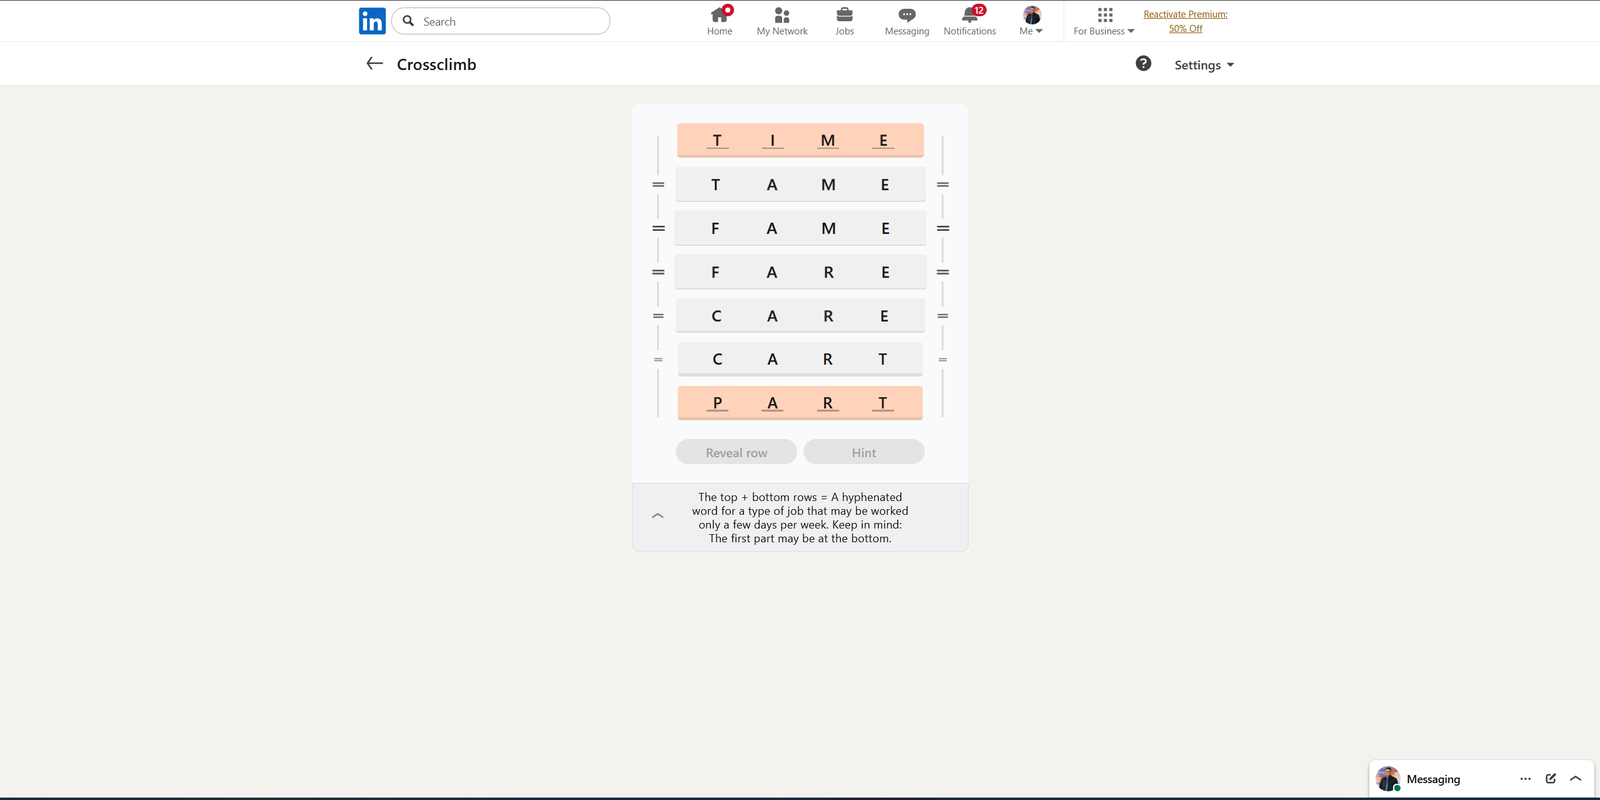Open the Messaging icon in navbar
This screenshot has width=1600, height=800.
click(906, 21)
